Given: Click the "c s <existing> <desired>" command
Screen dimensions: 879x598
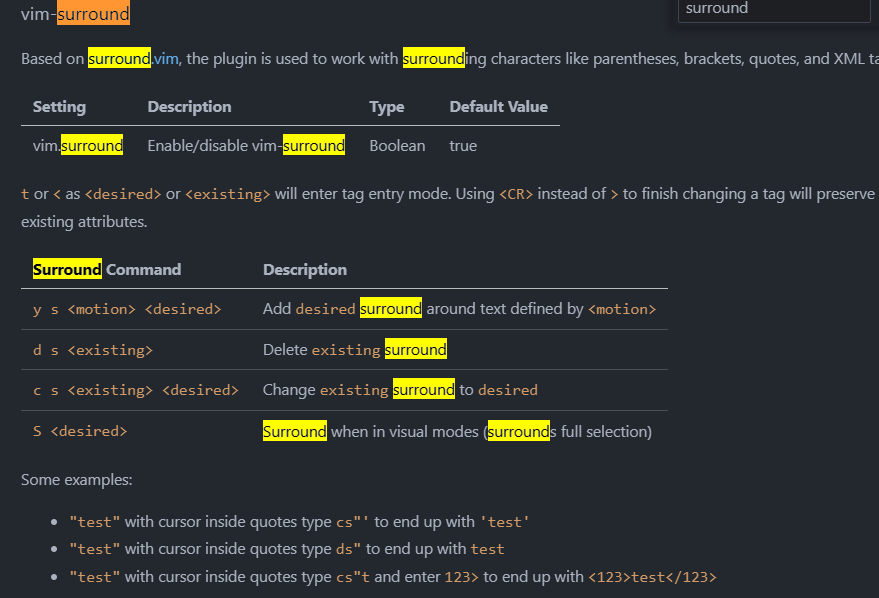Looking at the screenshot, I should (136, 390).
